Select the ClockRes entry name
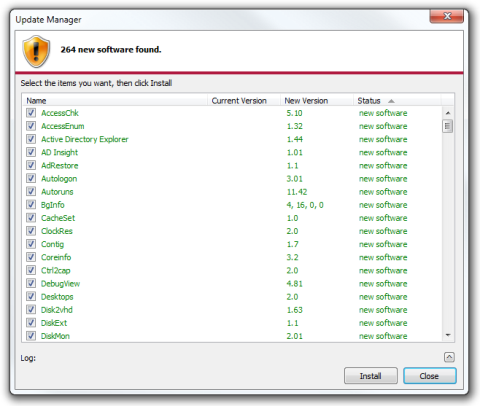Screen dimensions: 480x406 57,231
